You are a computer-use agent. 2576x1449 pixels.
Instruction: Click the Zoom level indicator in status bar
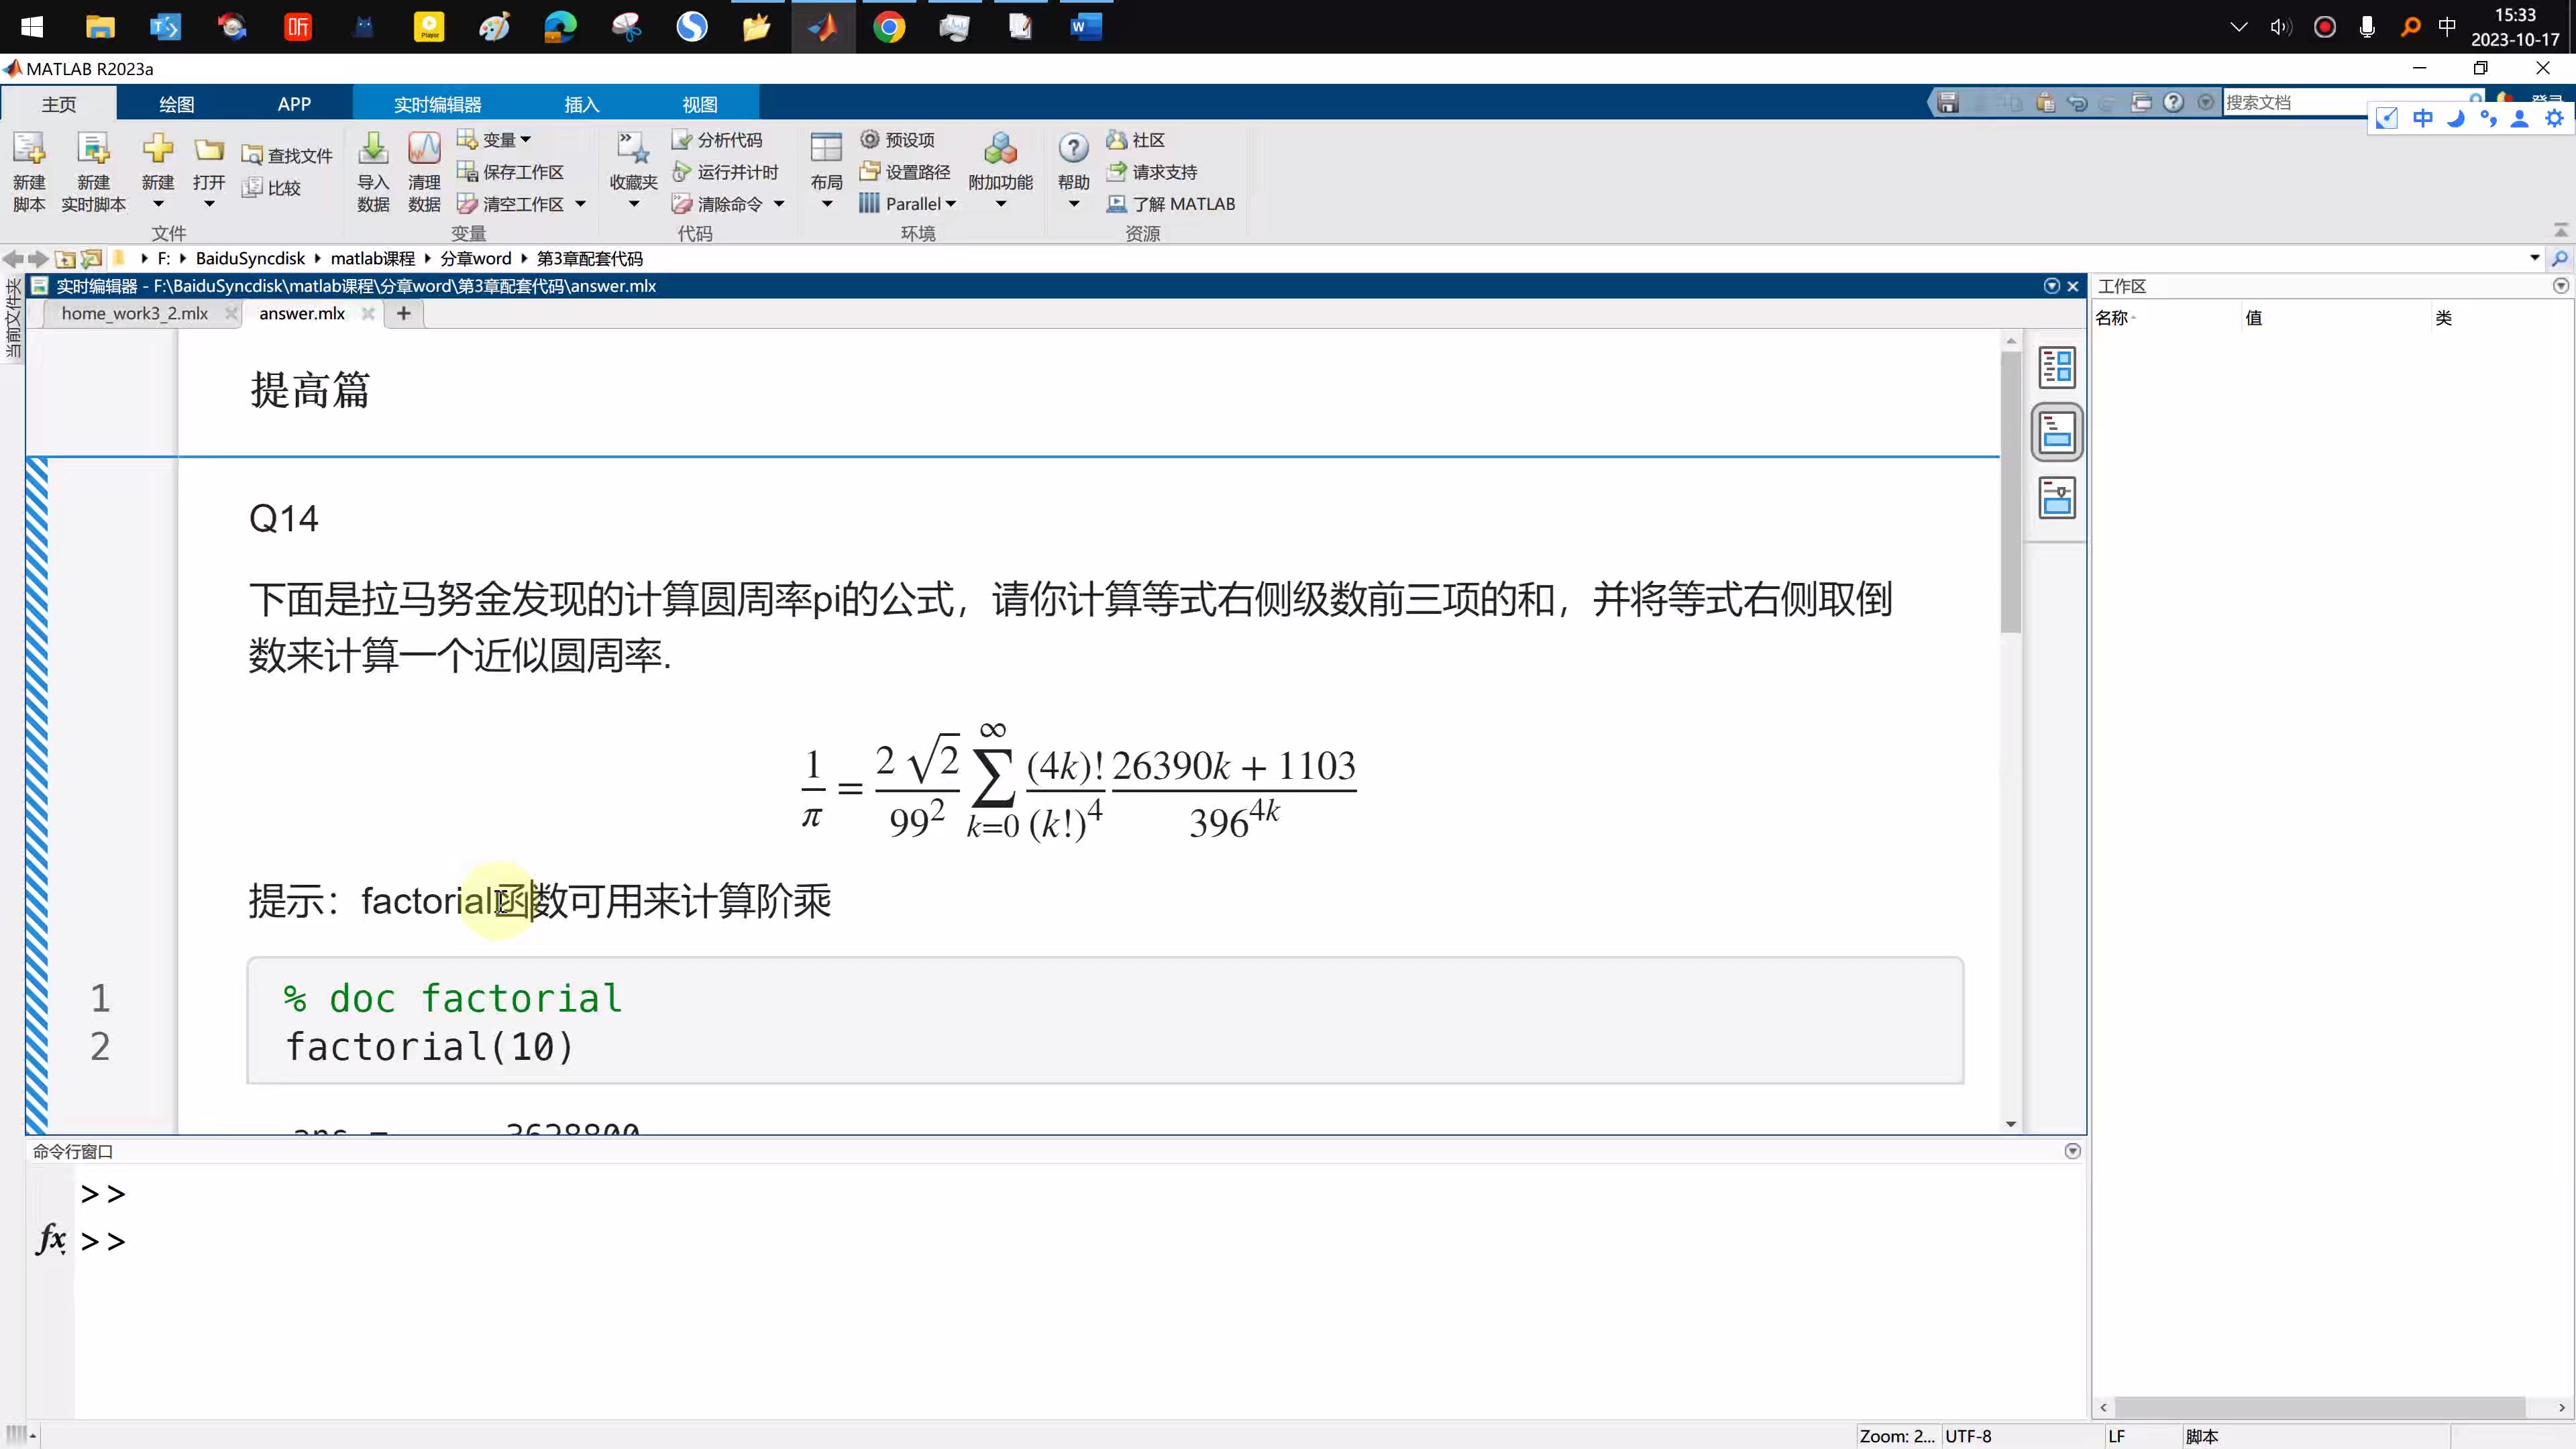click(1897, 1435)
